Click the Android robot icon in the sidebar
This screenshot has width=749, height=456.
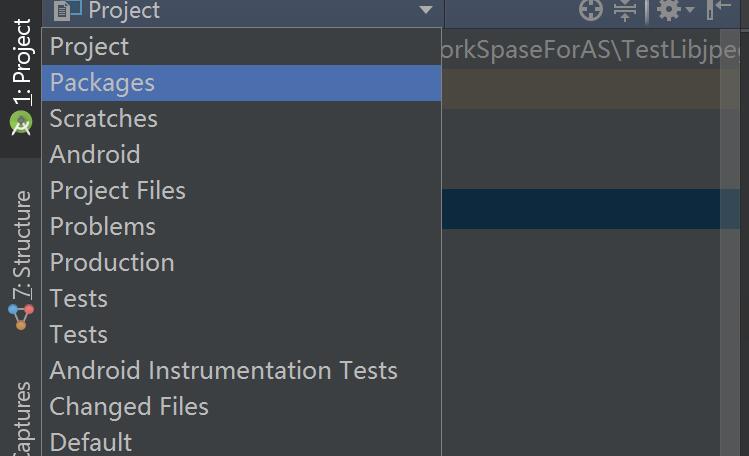click(x=21, y=122)
